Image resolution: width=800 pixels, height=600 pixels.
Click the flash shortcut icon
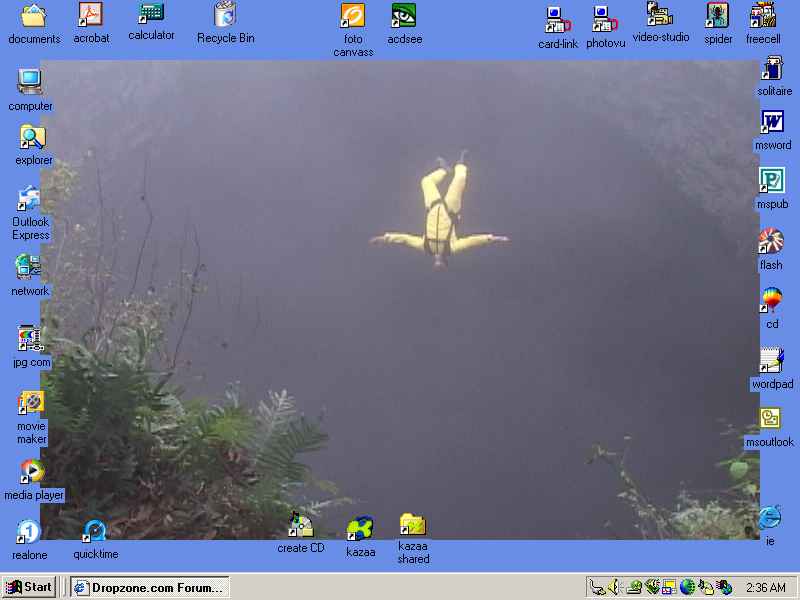(x=770, y=242)
